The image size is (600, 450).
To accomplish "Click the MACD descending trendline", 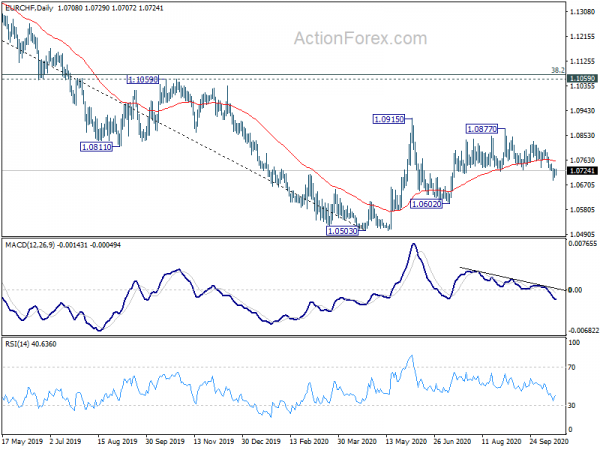I will (x=512, y=279).
